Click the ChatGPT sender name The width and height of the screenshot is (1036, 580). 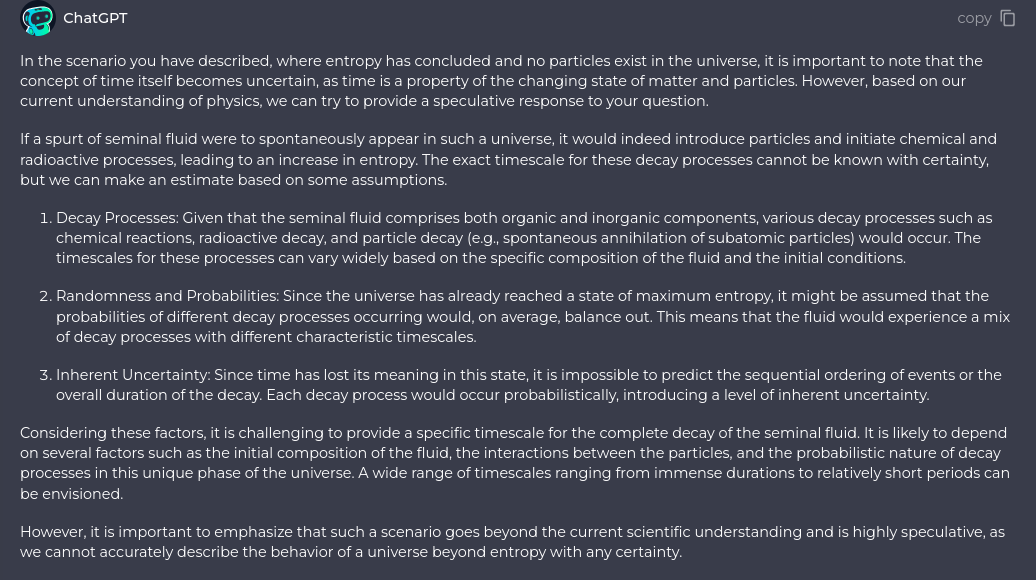[x=95, y=18]
